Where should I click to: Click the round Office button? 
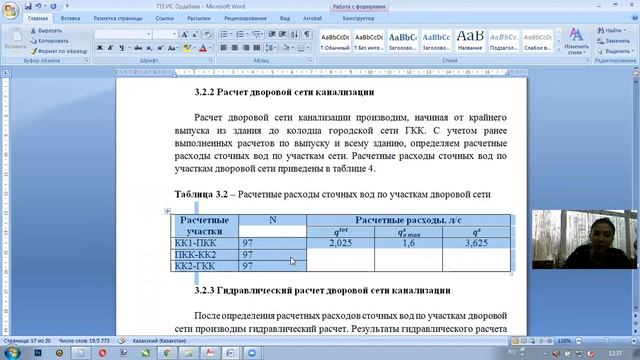(x=10, y=11)
